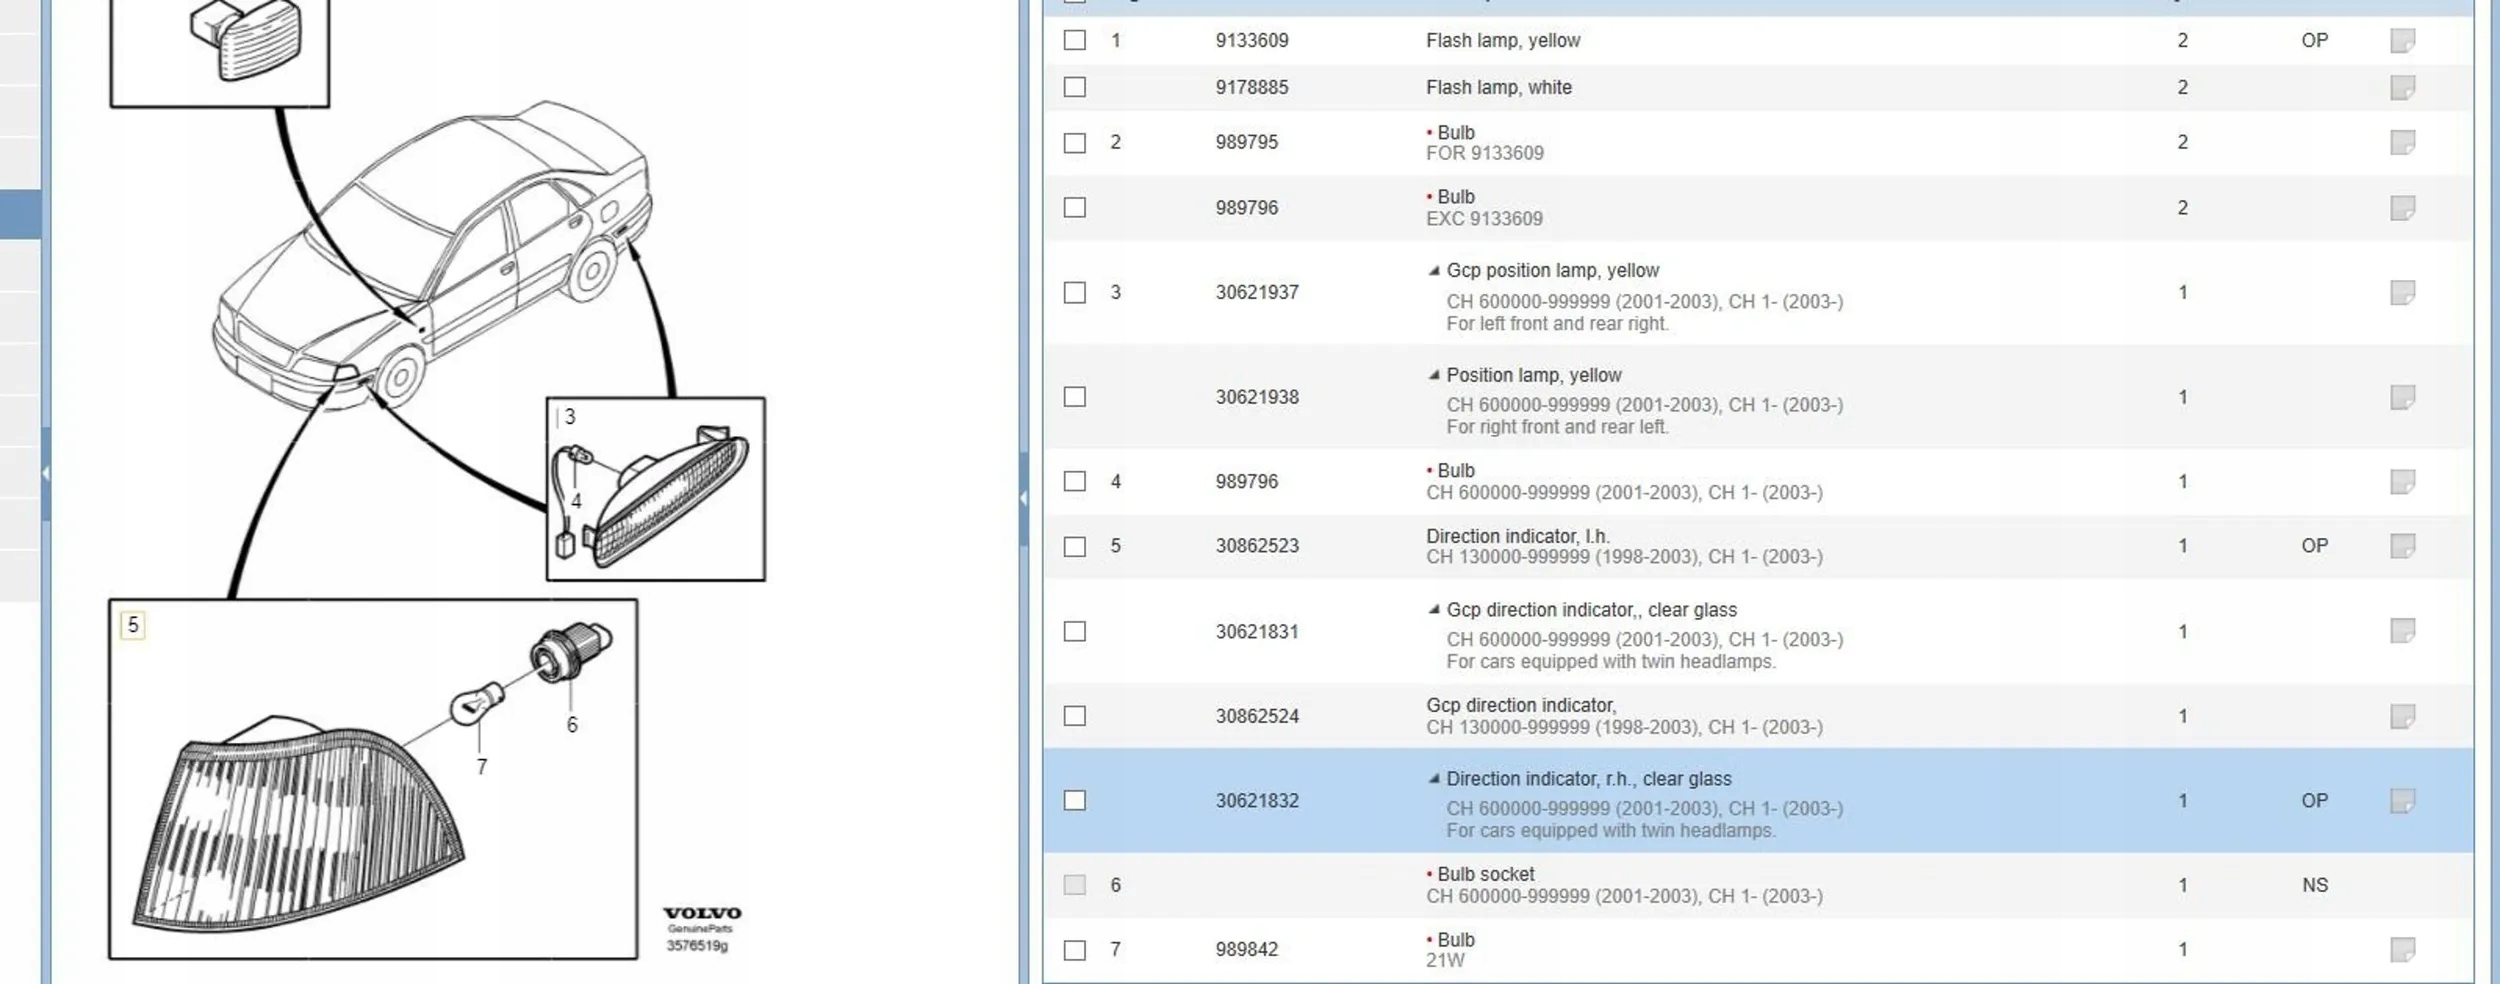Image resolution: width=2500 pixels, height=984 pixels.
Task: Open note icon for part 989842
Action: point(2402,950)
